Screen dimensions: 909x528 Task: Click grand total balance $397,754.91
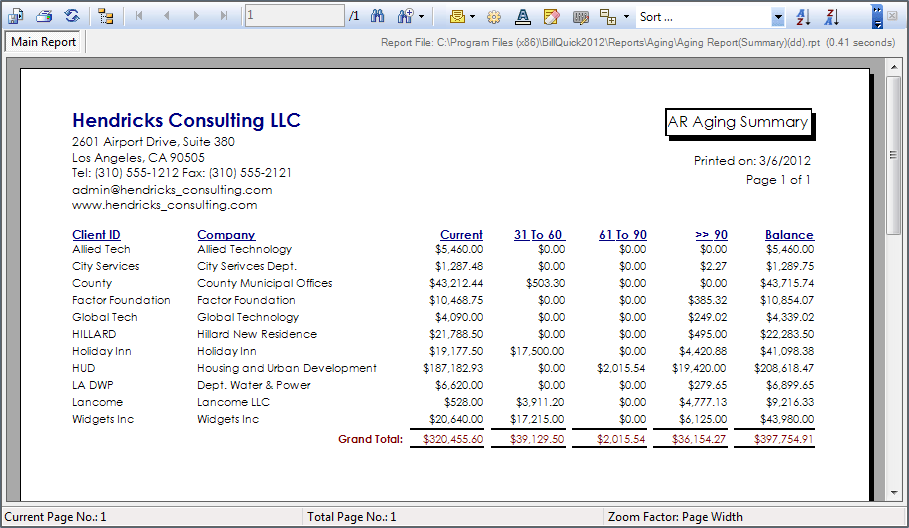(783, 439)
